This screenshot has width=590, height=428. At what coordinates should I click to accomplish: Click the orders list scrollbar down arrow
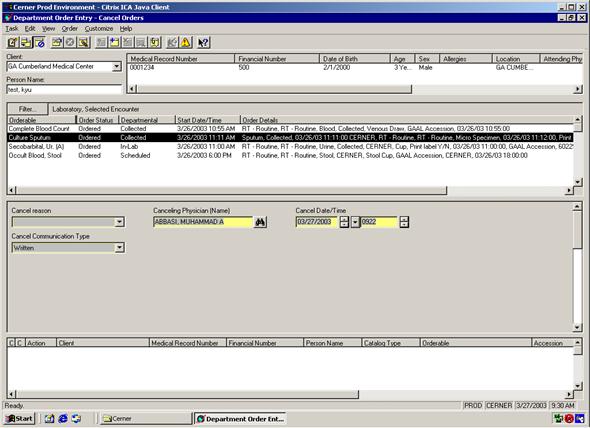tap(578, 182)
